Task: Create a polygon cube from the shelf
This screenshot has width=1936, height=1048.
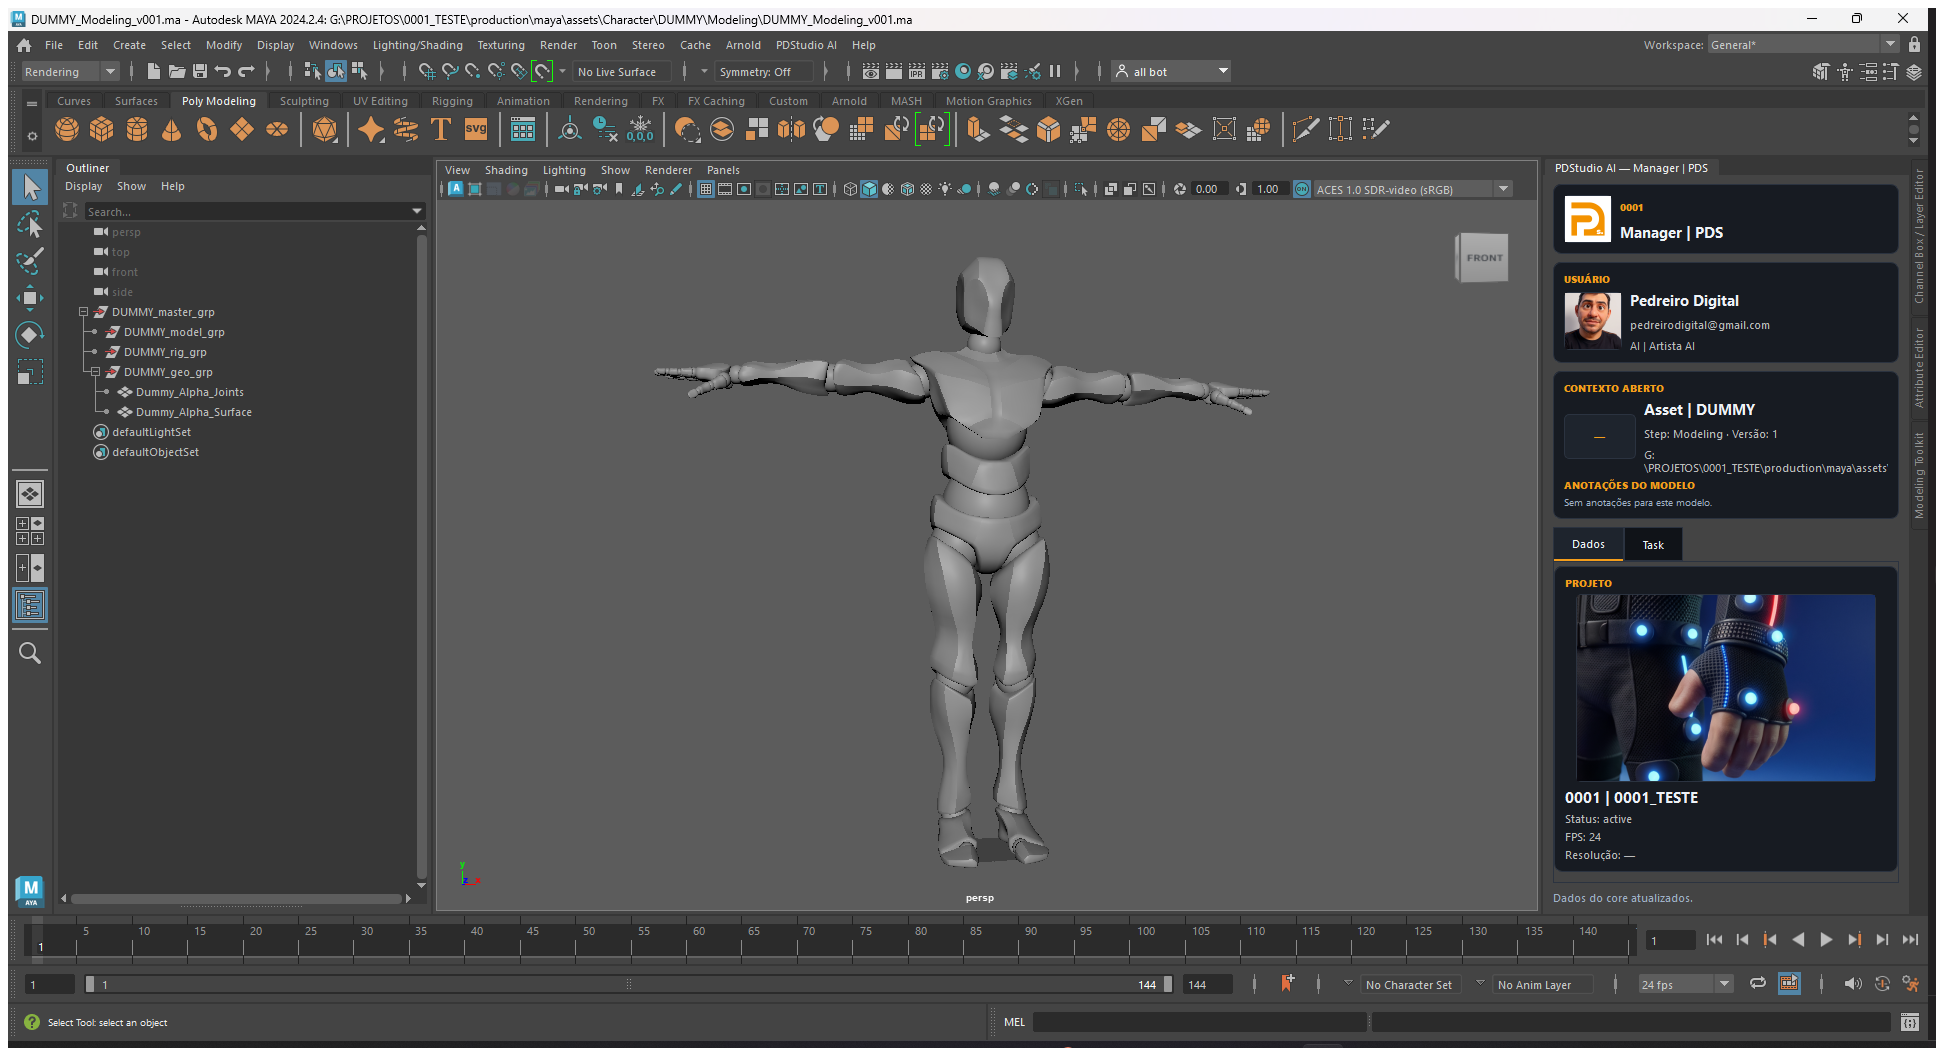Action: pyautogui.click(x=102, y=129)
